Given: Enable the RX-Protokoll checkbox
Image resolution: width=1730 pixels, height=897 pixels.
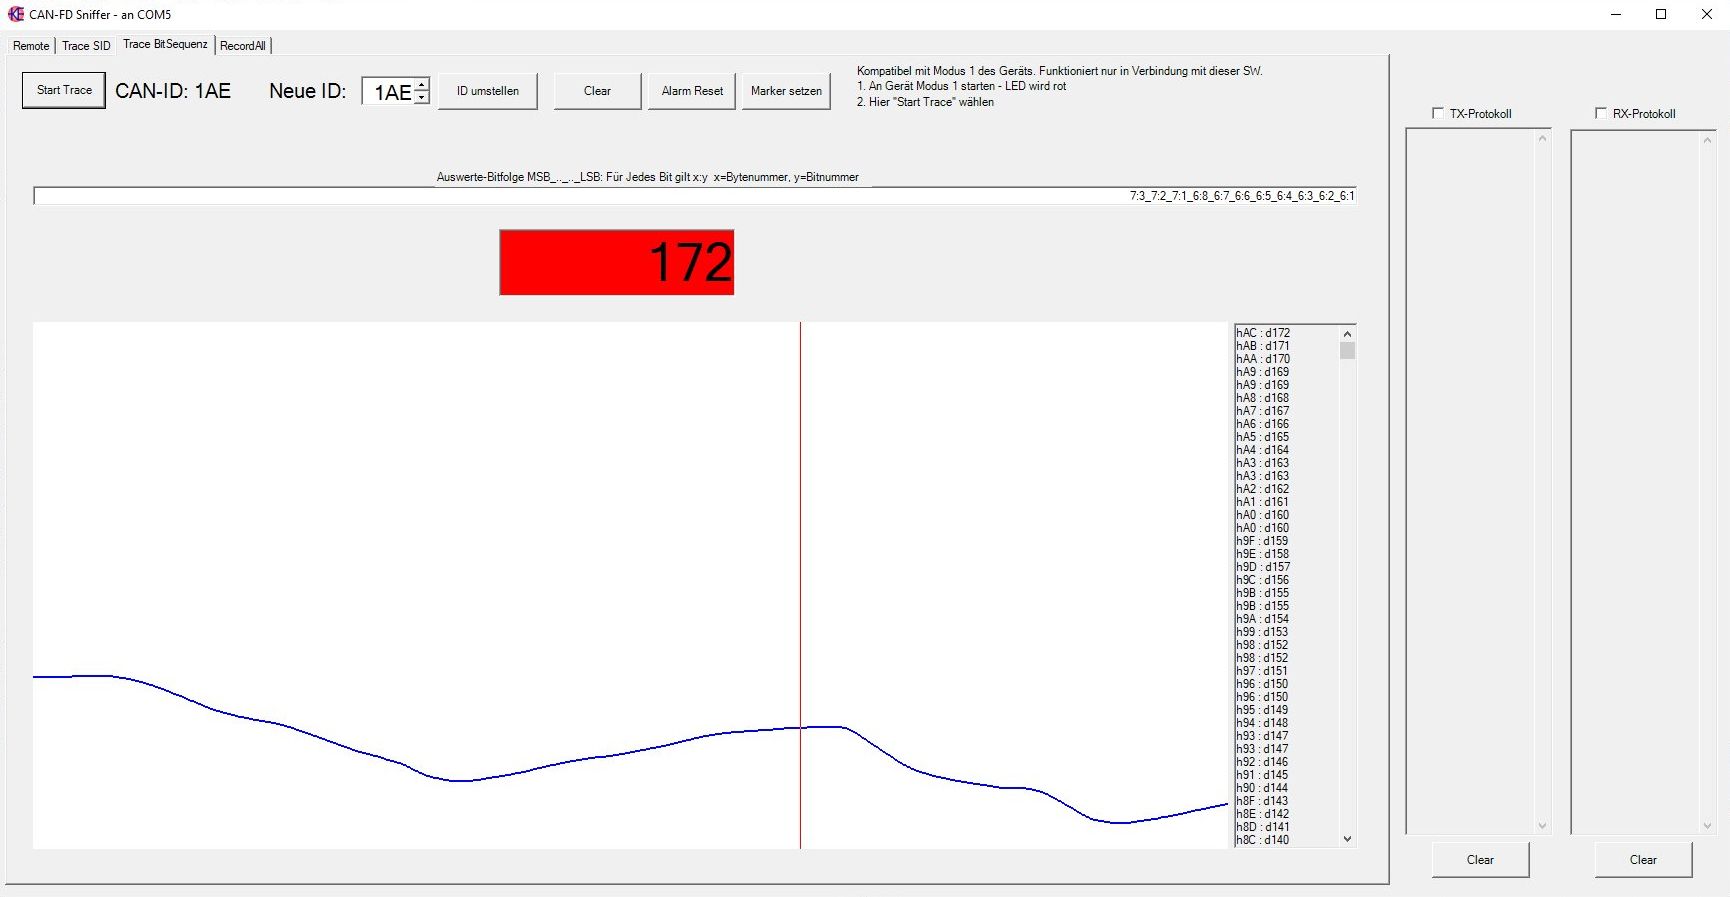Looking at the screenshot, I should point(1601,113).
